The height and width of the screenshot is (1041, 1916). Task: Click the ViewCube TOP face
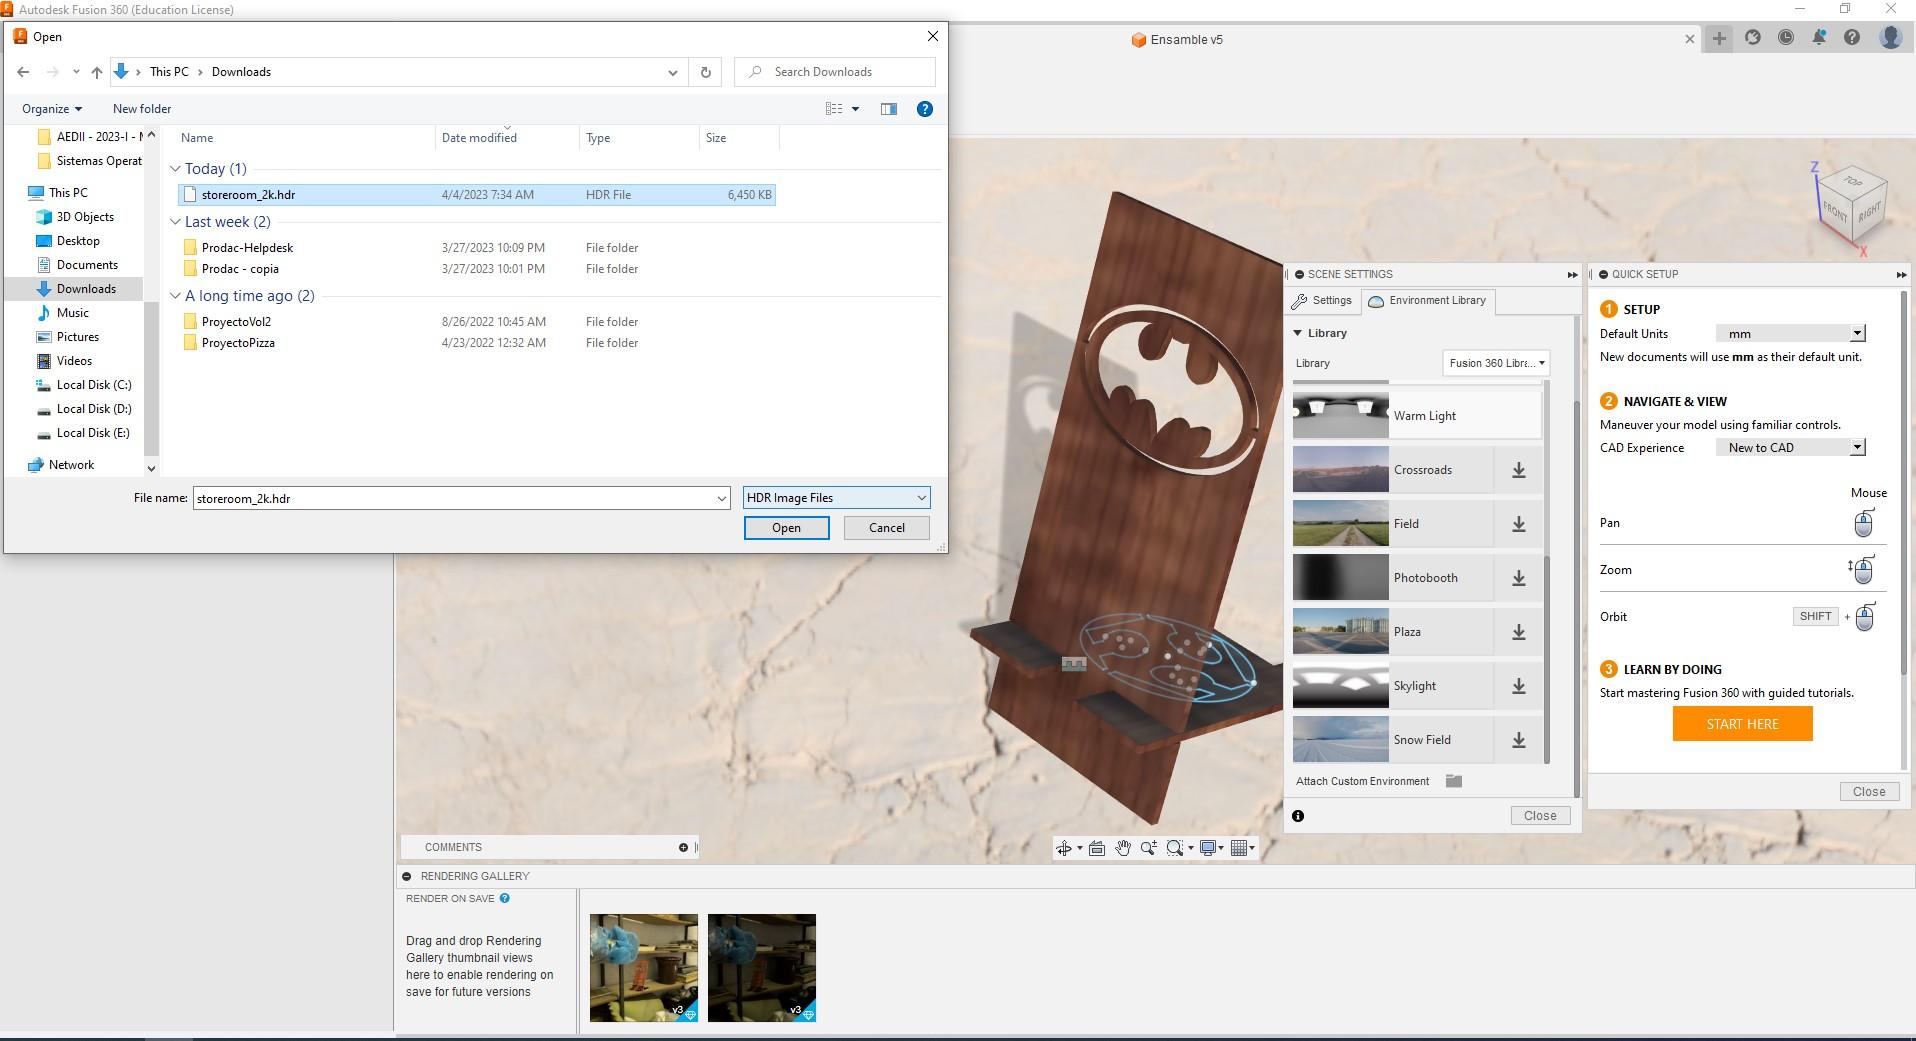[x=1852, y=182]
